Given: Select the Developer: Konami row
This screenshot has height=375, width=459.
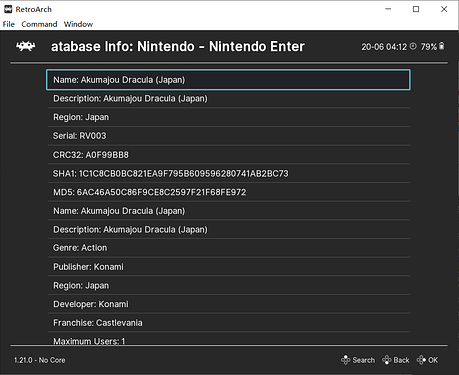Looking at the screenshot, I should (x=228, y=304).
